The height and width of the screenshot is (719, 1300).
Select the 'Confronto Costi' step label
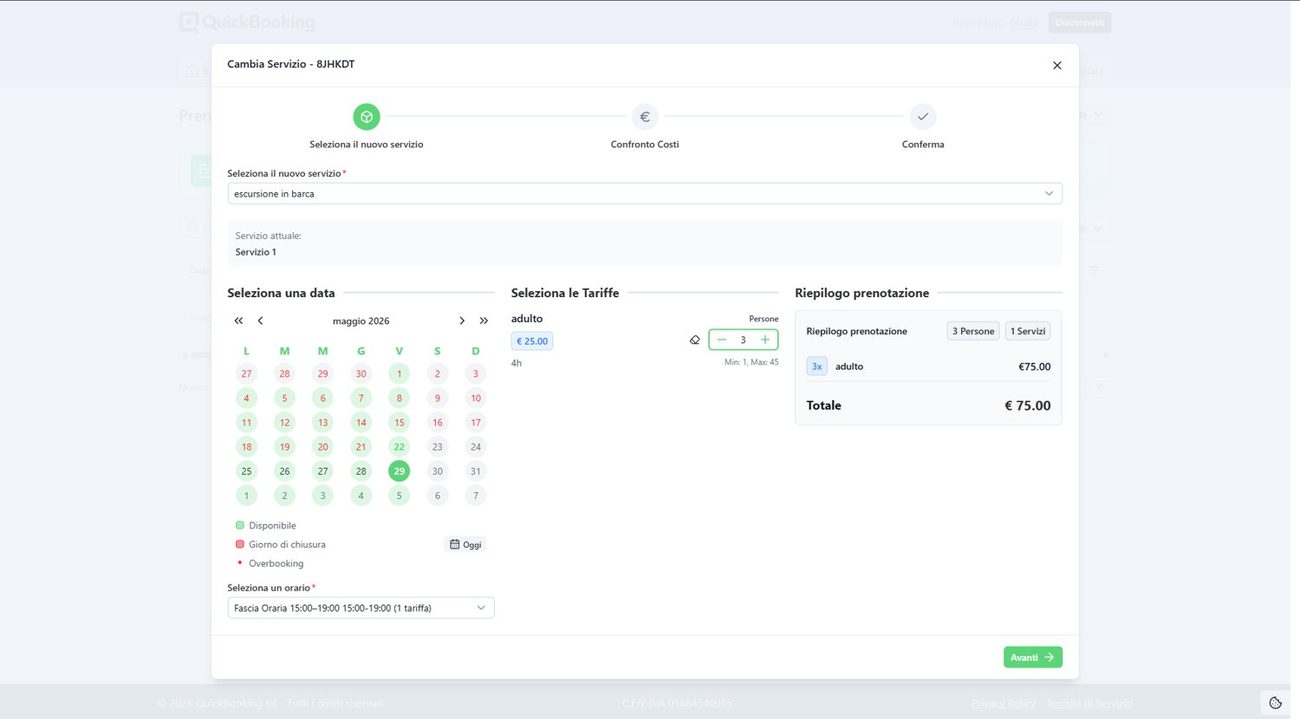[645, 144]
